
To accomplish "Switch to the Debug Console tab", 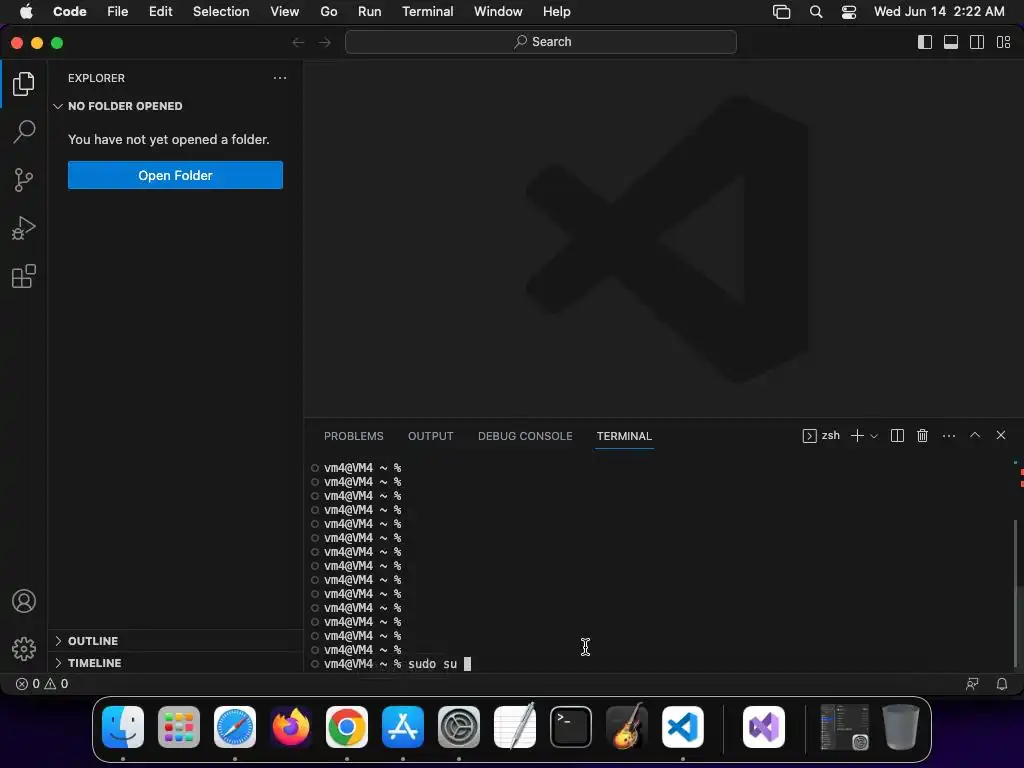I will coord(525,436).
